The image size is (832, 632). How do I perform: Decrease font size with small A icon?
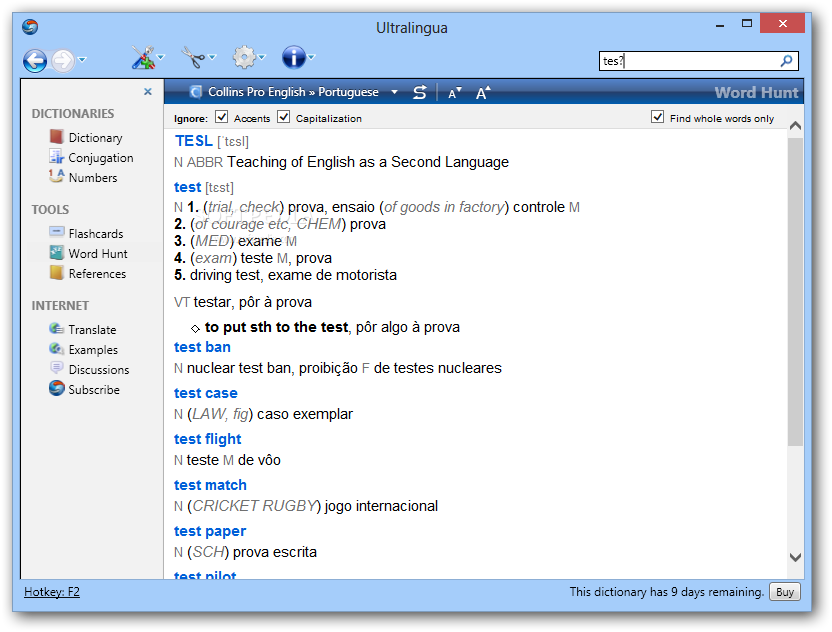(x=455, y=93)
